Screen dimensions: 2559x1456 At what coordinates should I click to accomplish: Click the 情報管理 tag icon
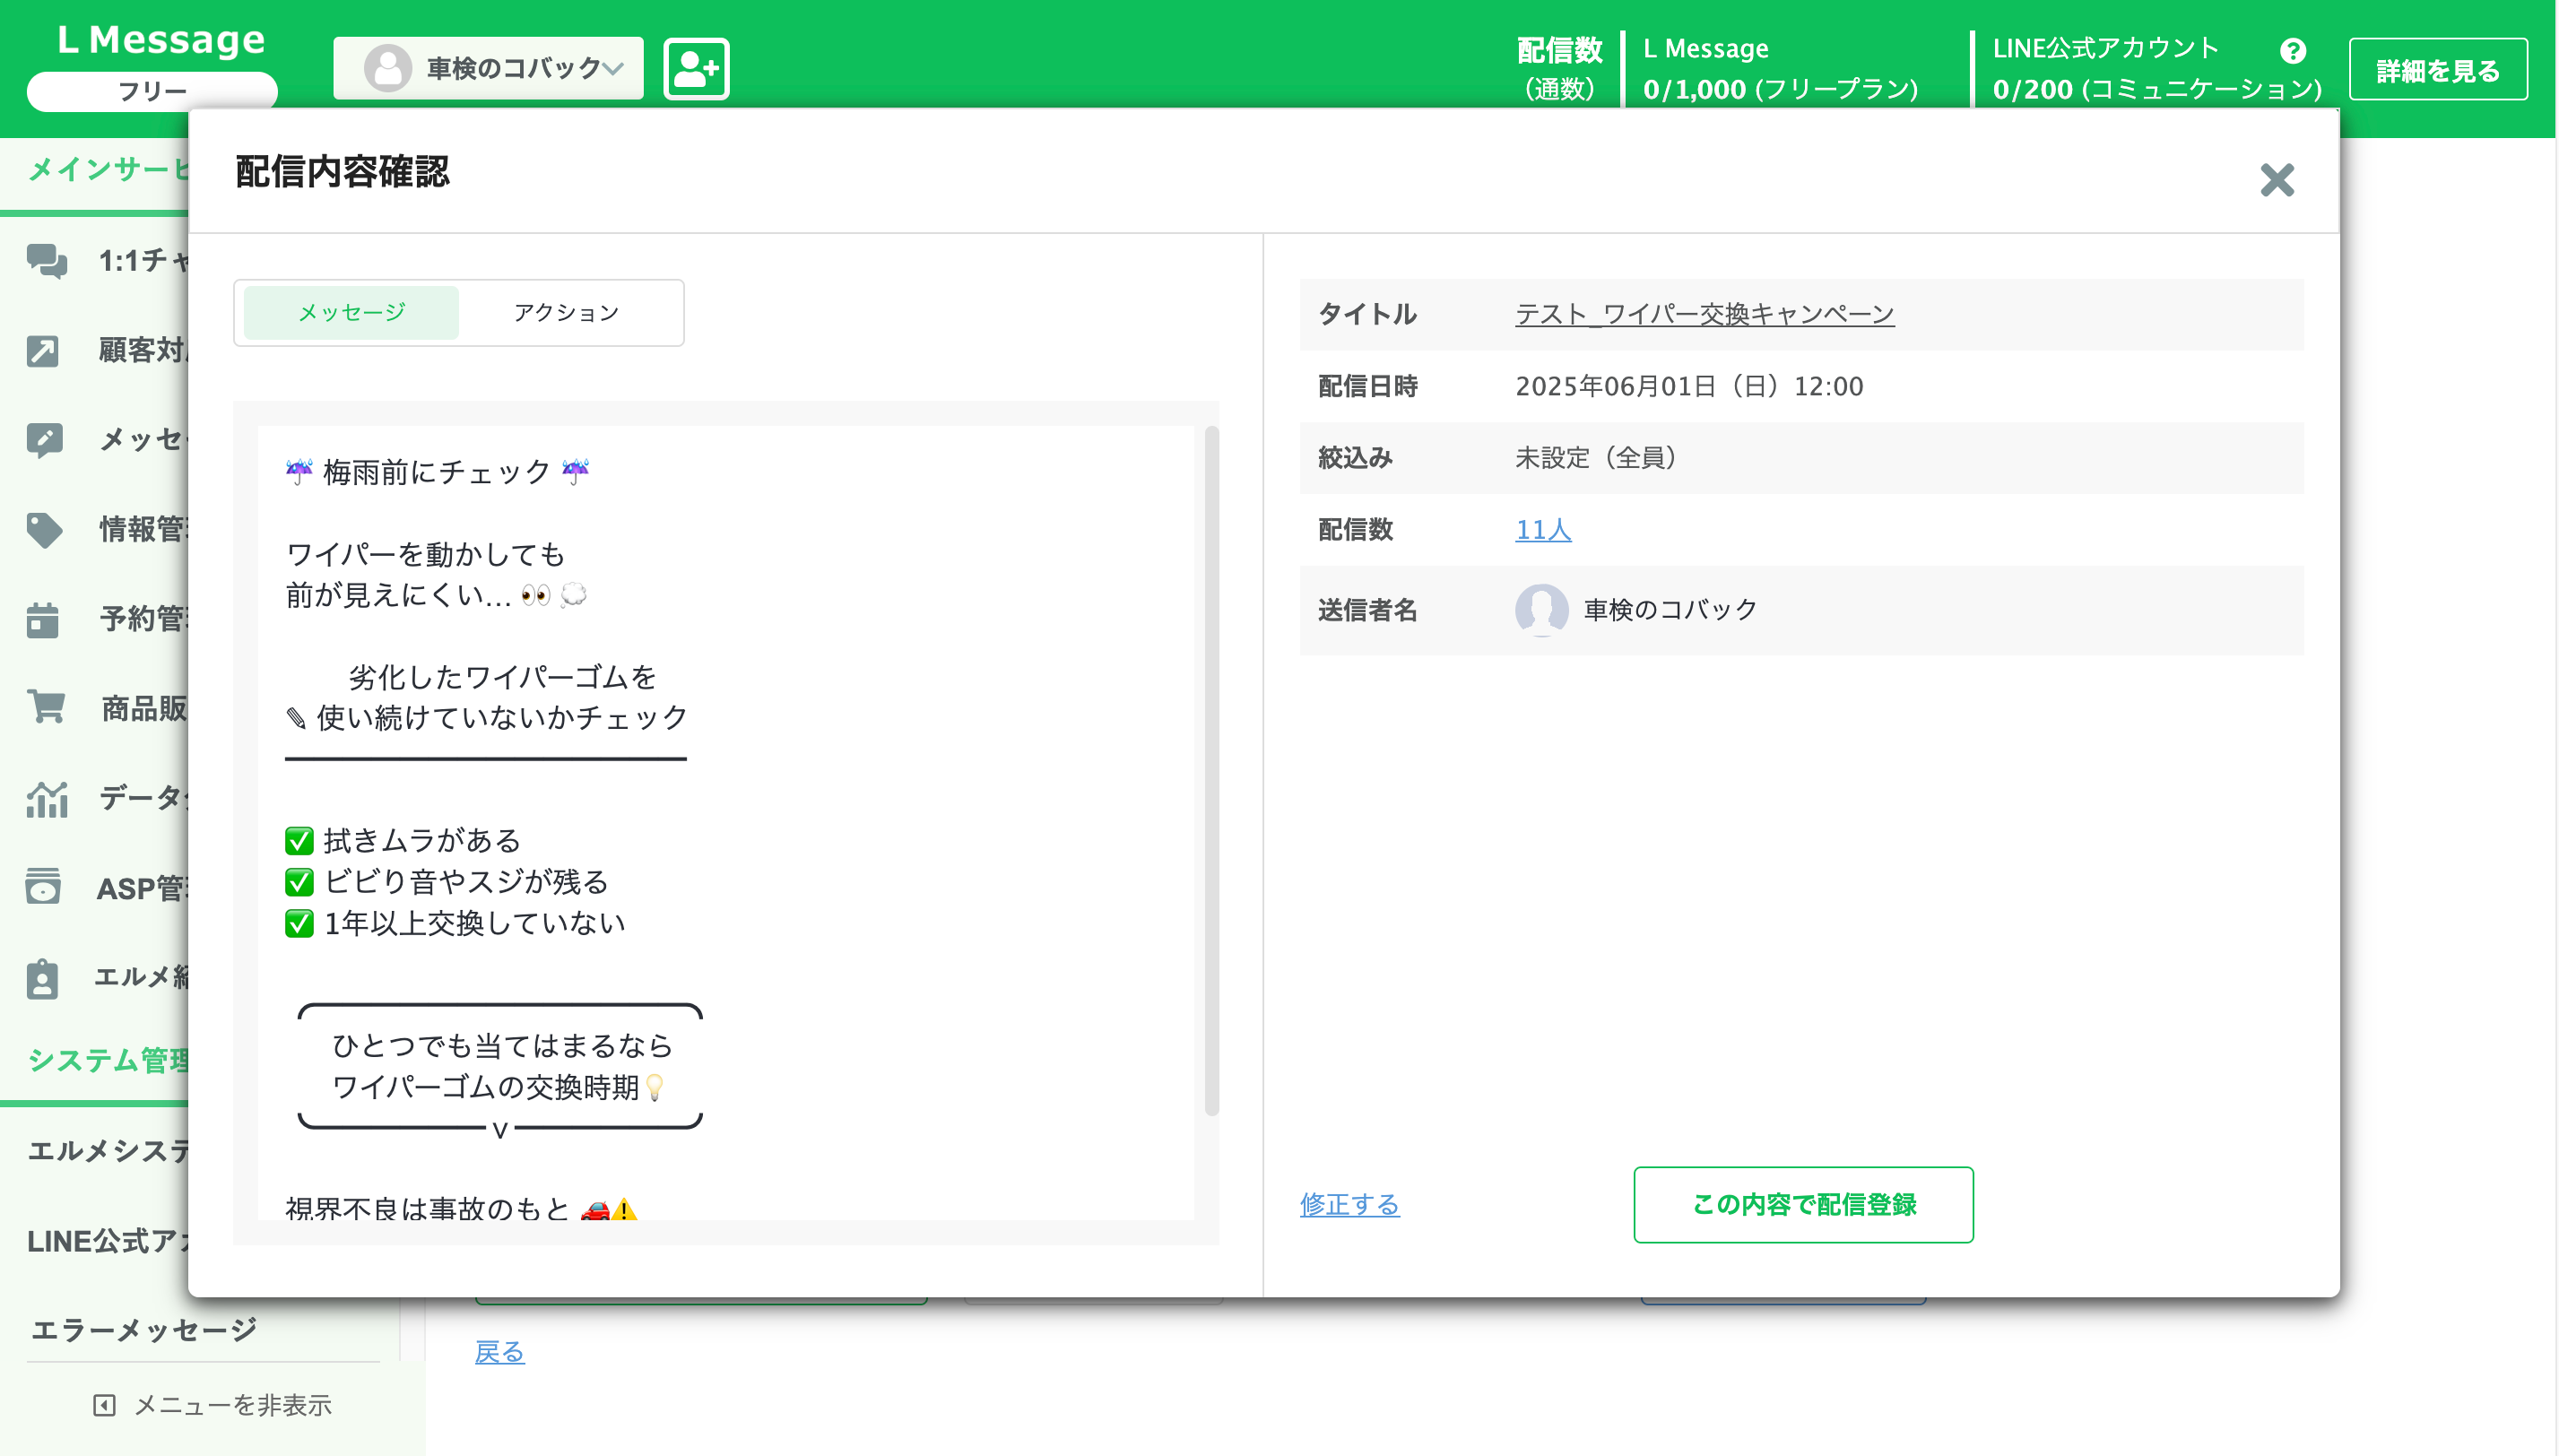pyautogui.click(x=44, y=529)
